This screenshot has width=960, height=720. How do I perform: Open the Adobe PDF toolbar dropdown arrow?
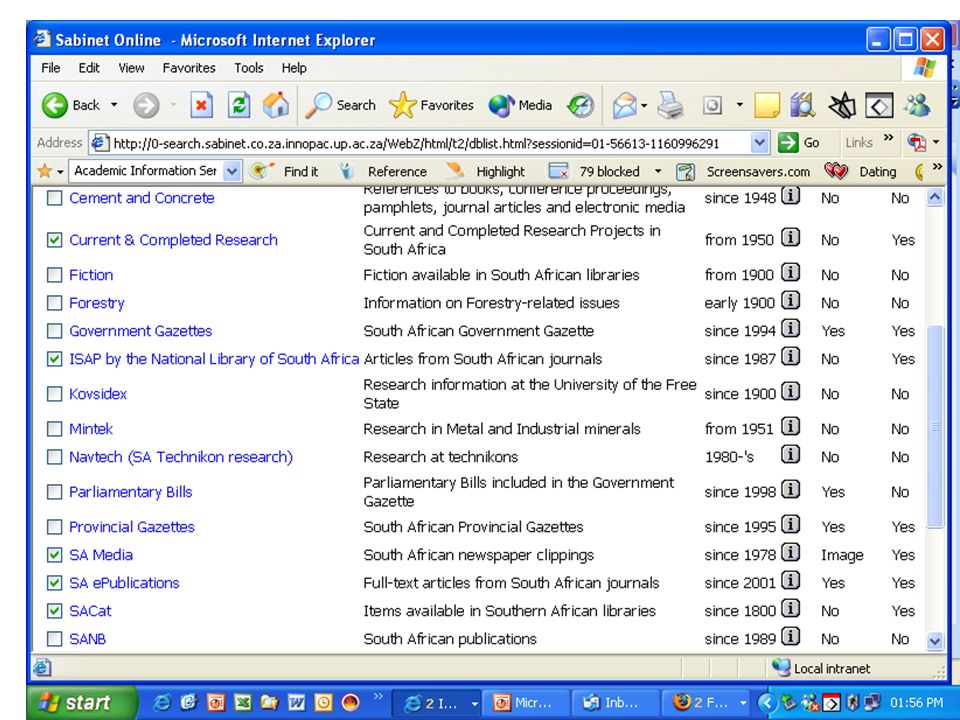point(936,143)
